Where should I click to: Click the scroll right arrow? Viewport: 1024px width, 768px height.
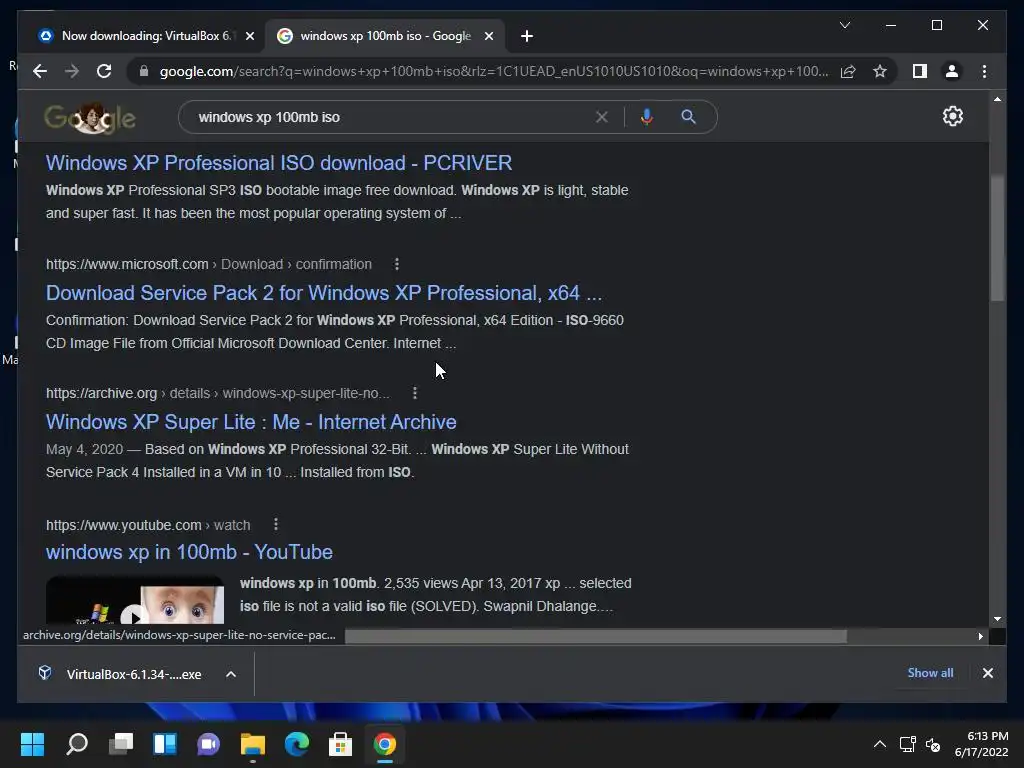pos(980,636)
